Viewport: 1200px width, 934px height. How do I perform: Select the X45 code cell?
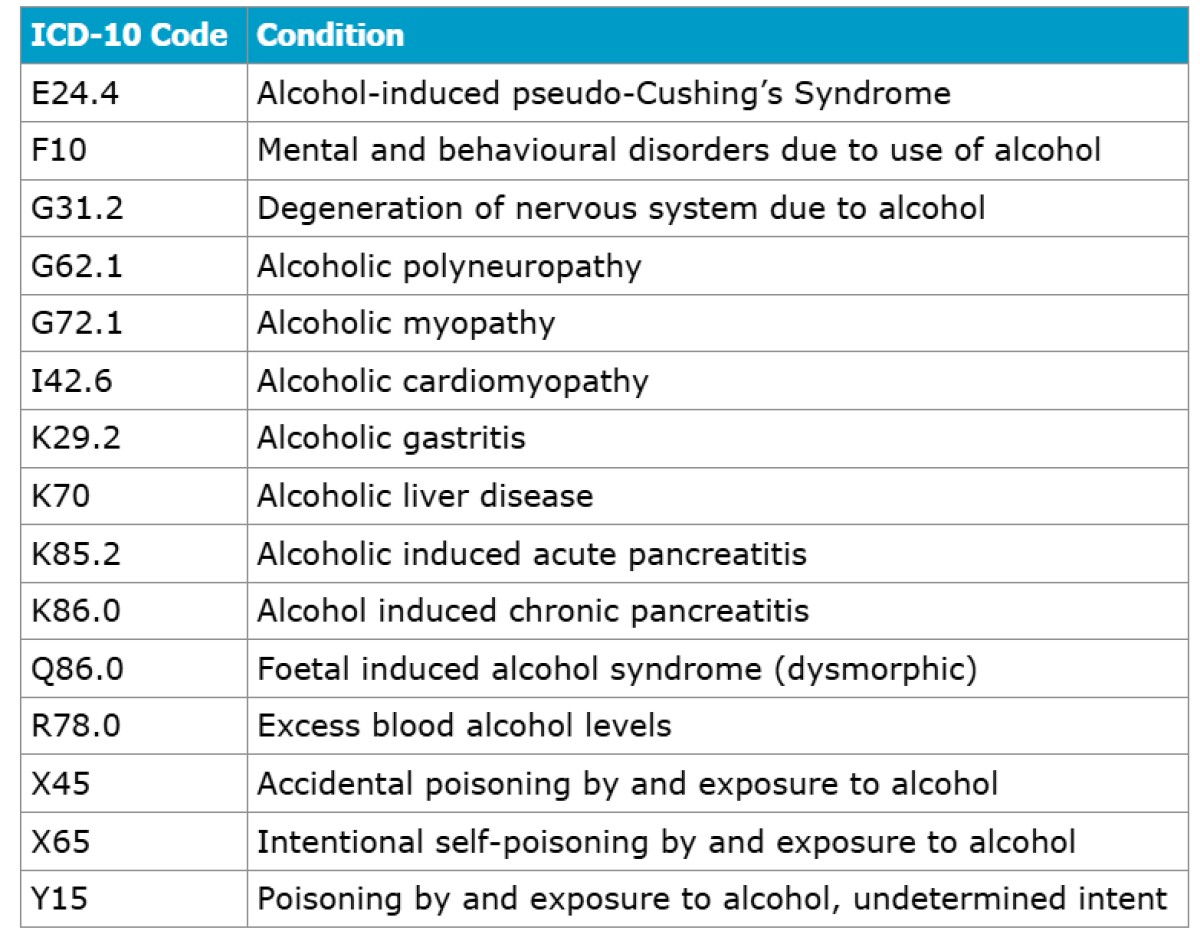coord(60,783)
